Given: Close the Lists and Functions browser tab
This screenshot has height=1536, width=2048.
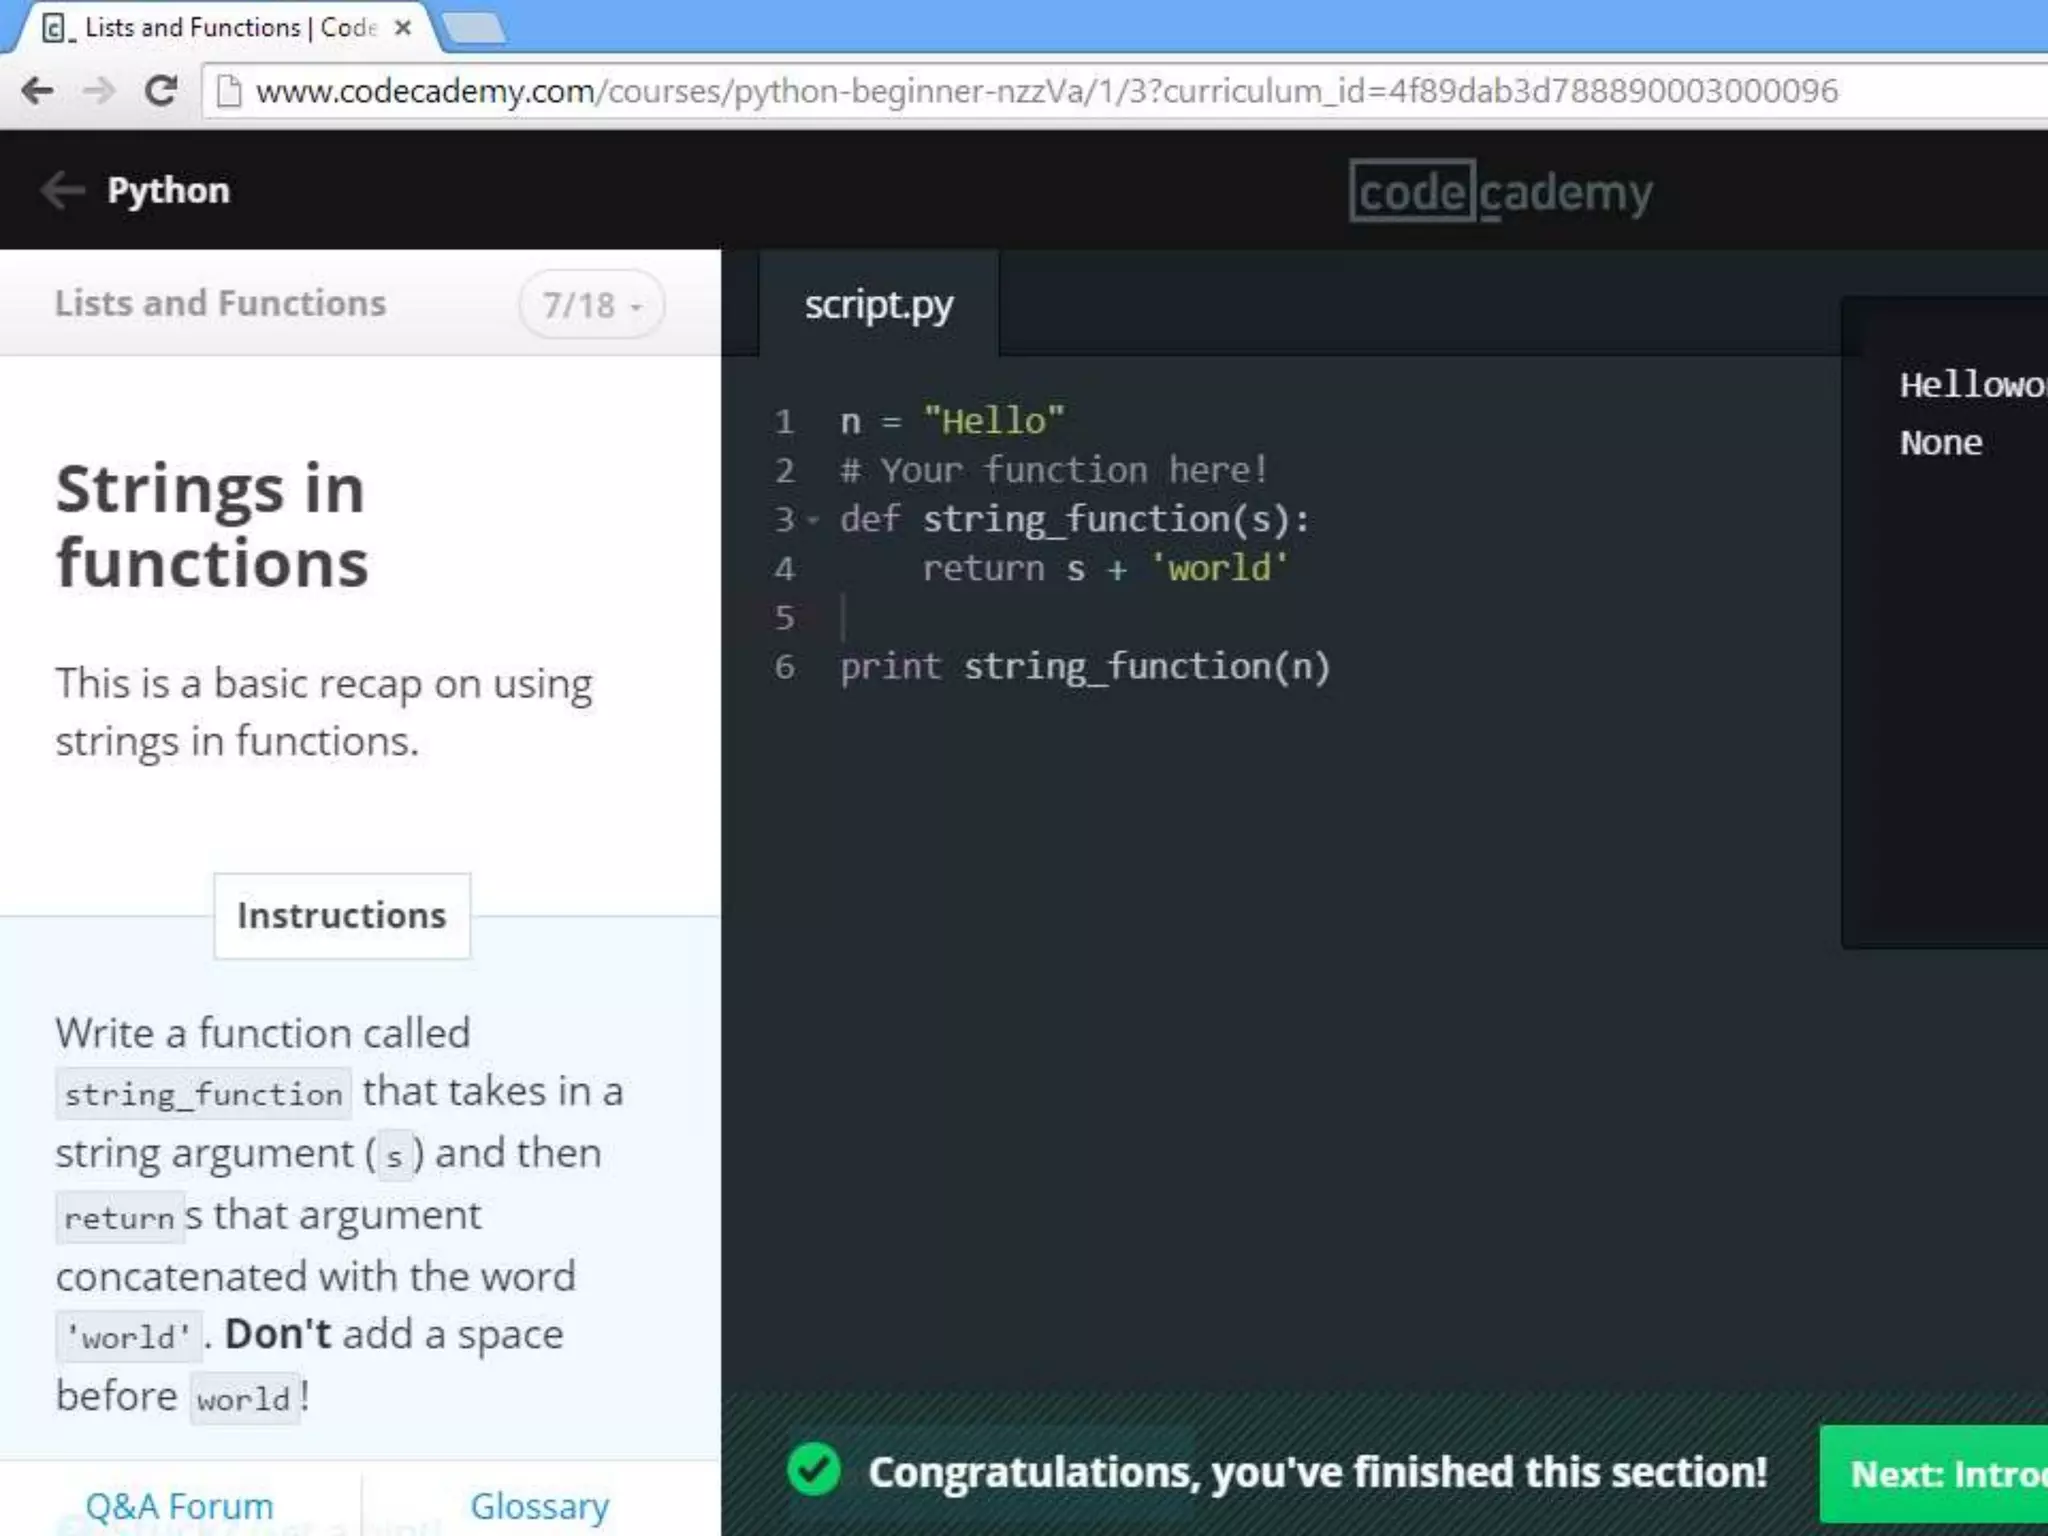Looking at the screenshot, I should click(x=403, y=28).
